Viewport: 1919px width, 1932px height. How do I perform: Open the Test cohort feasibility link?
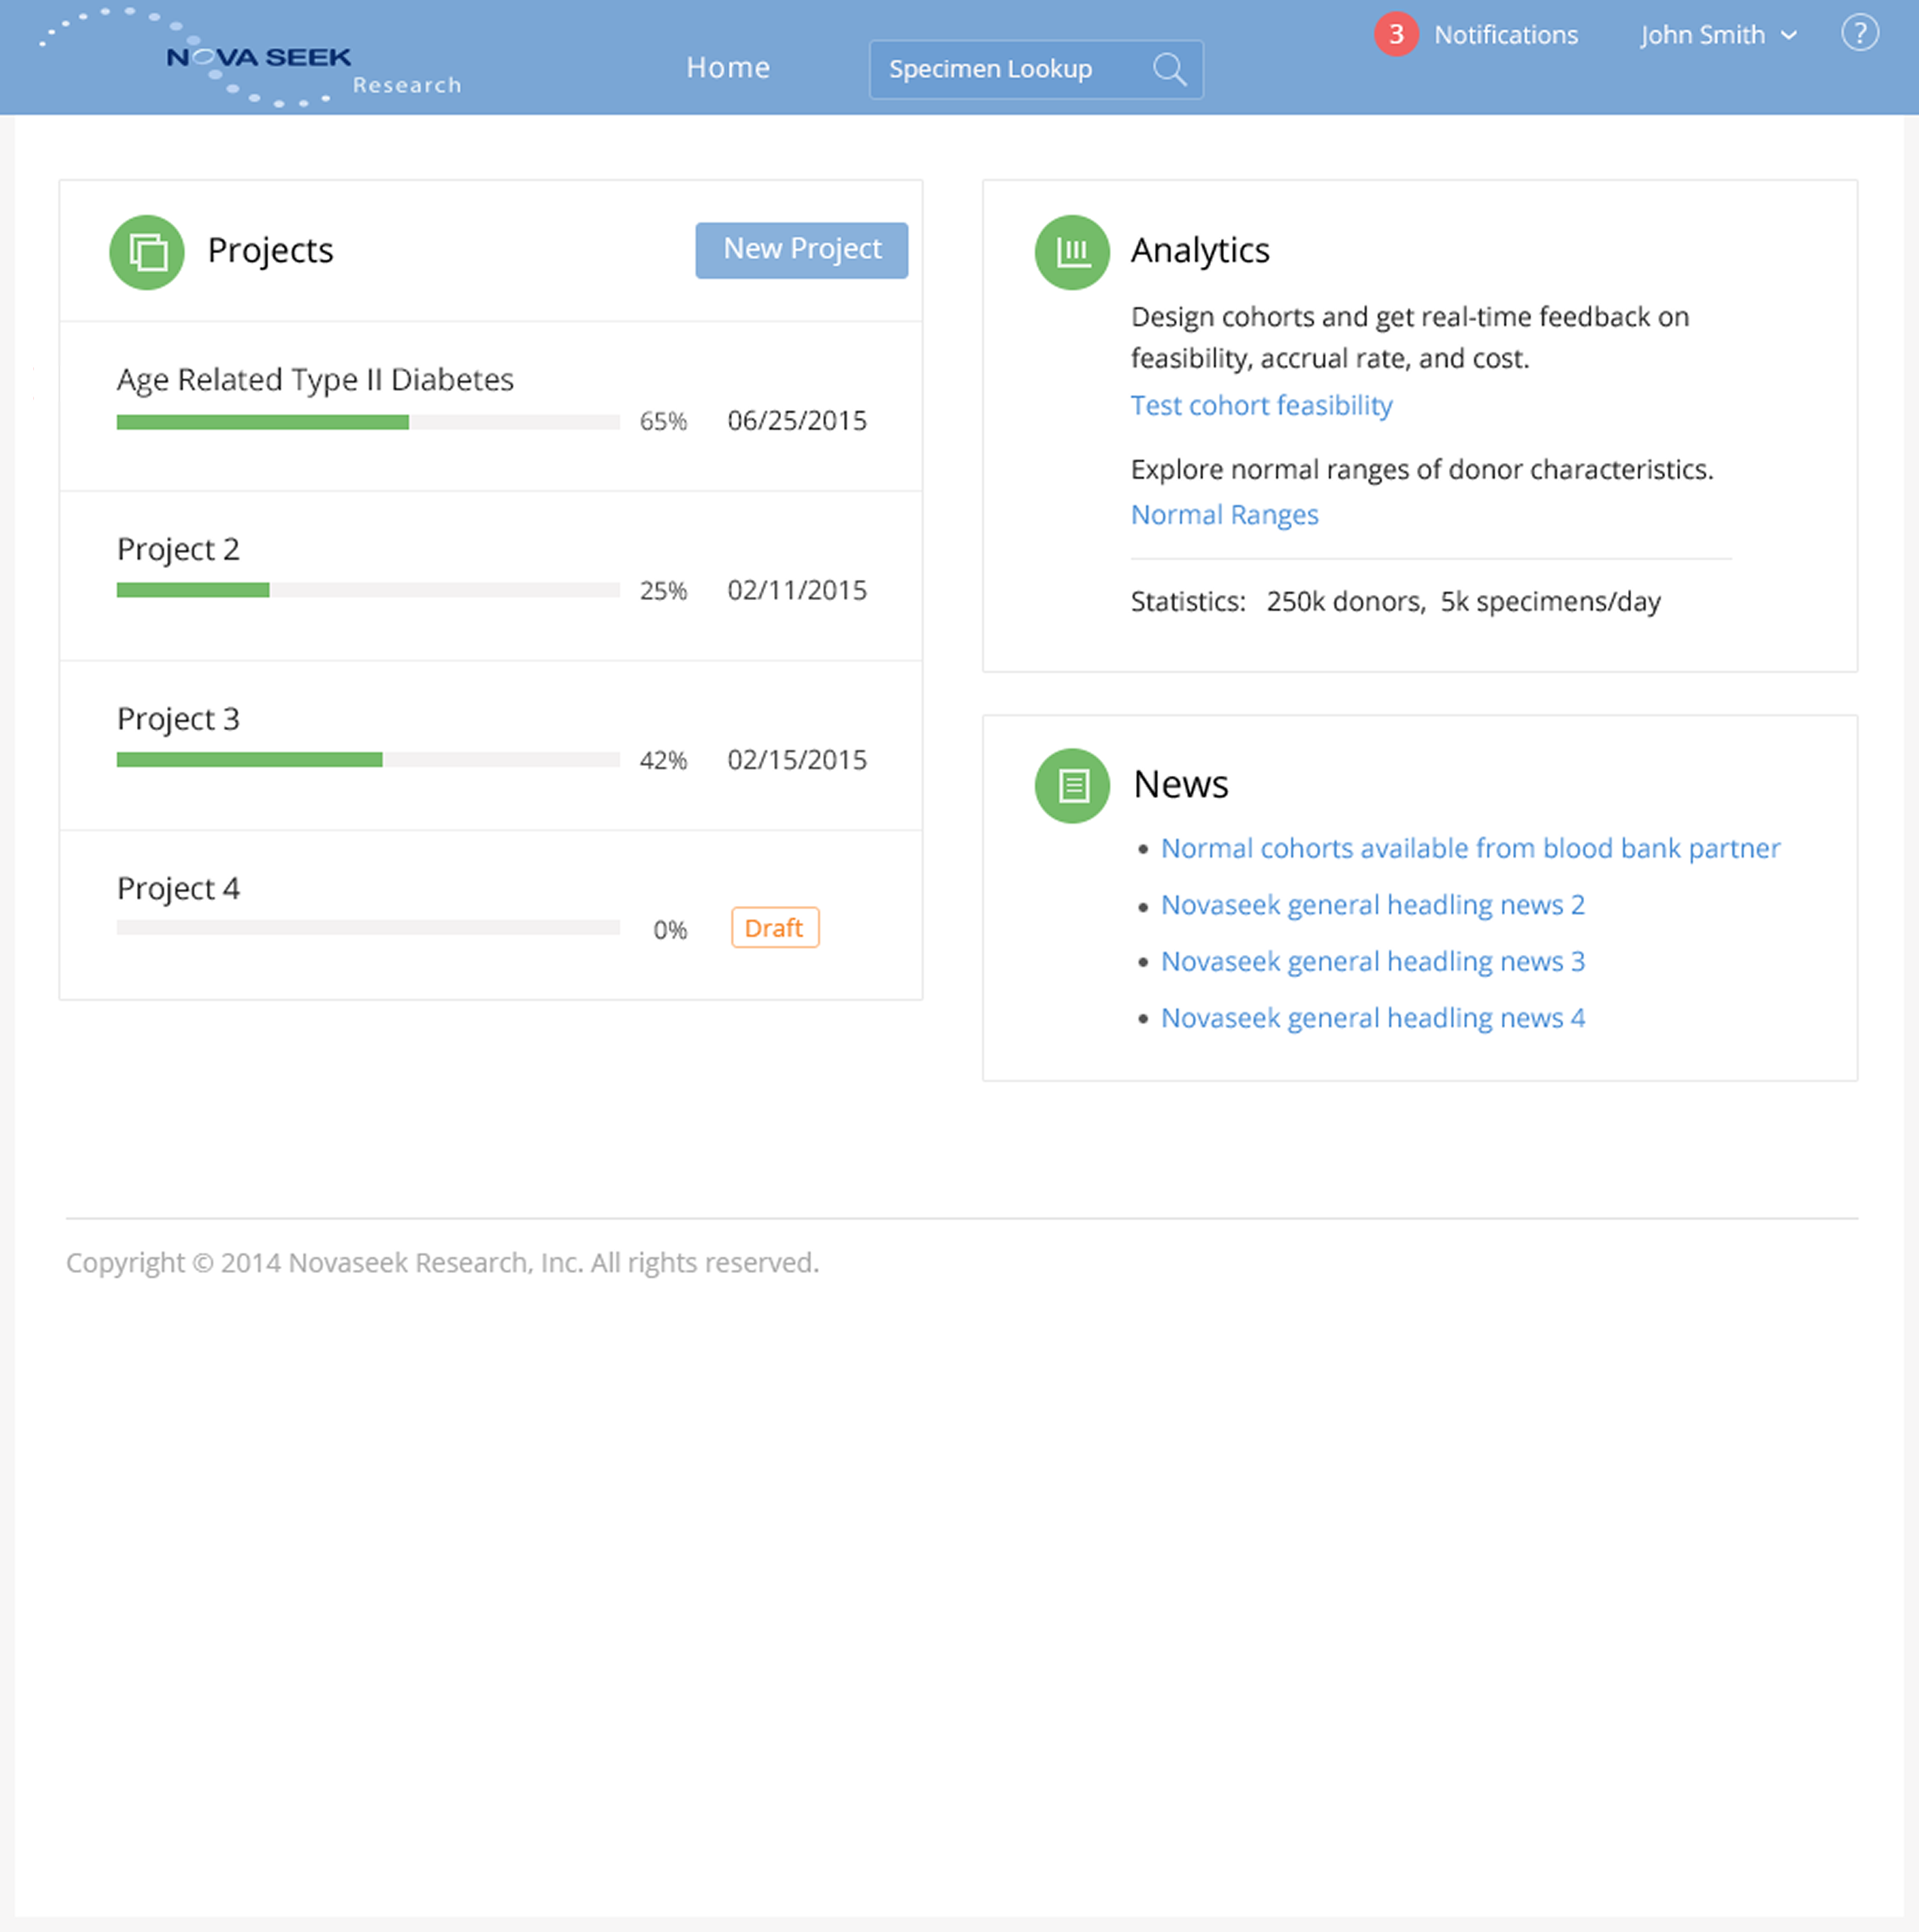(1261, 405)
